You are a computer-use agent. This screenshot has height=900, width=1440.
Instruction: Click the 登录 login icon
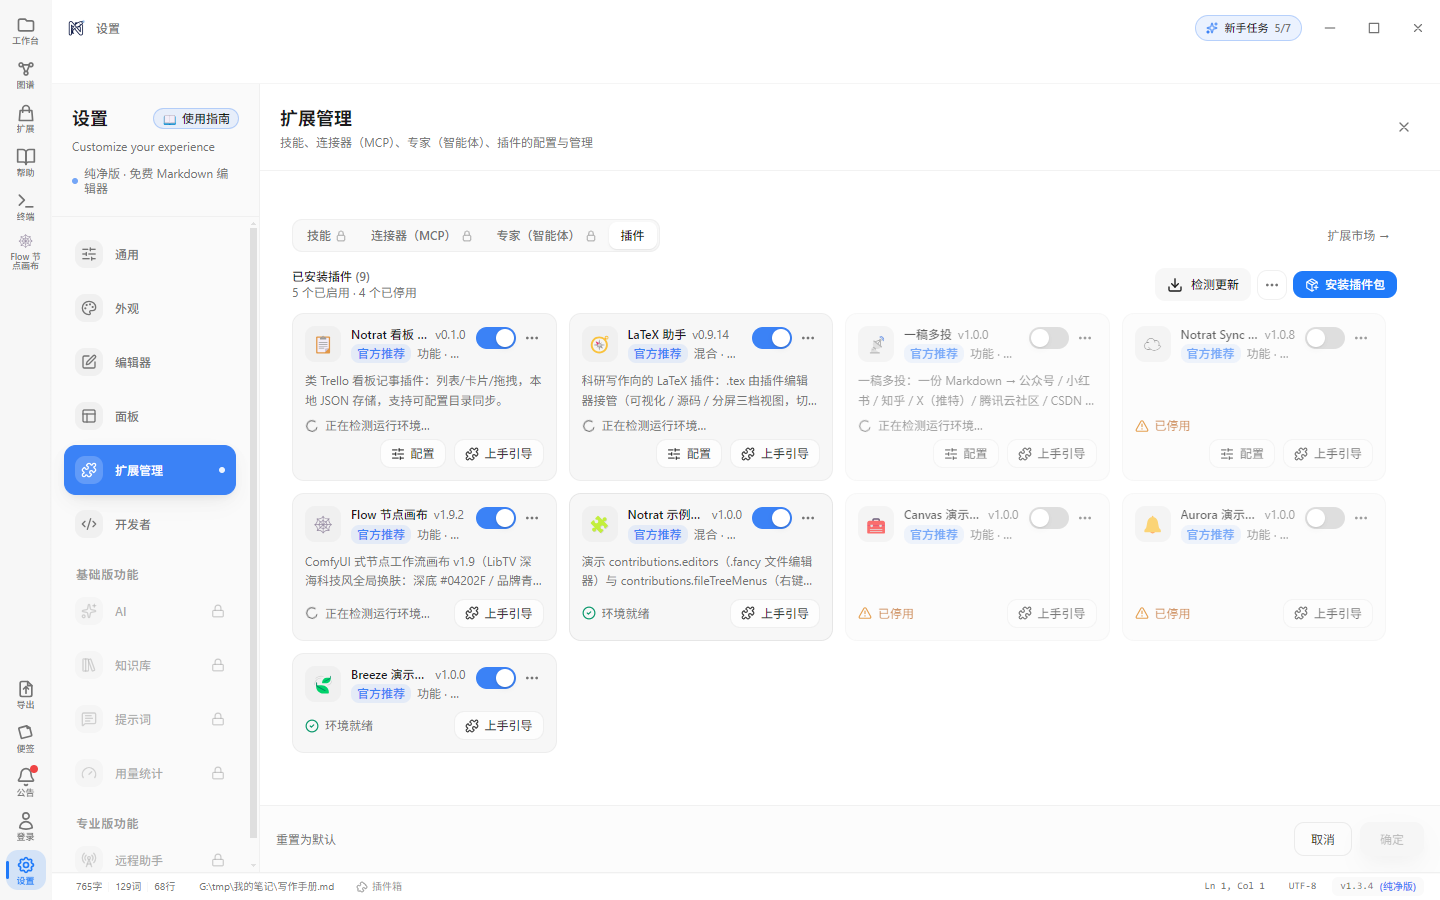point(26,827)
